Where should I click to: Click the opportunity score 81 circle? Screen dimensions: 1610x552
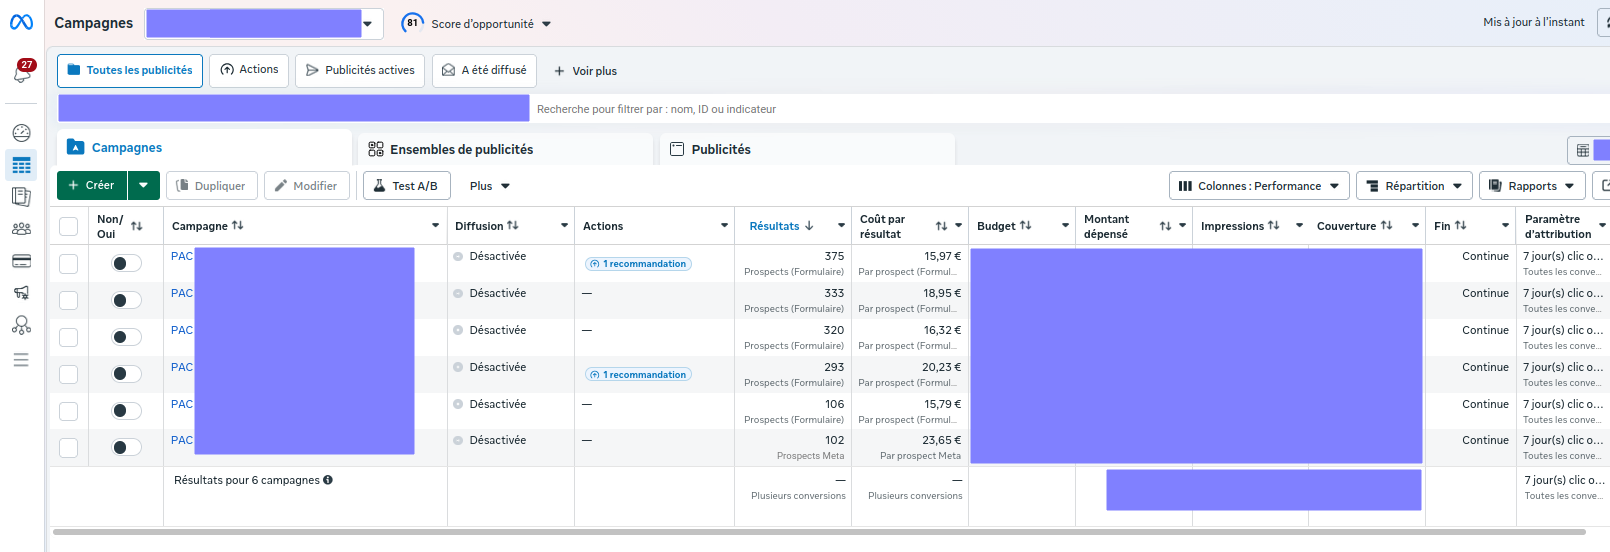point(412,23)
